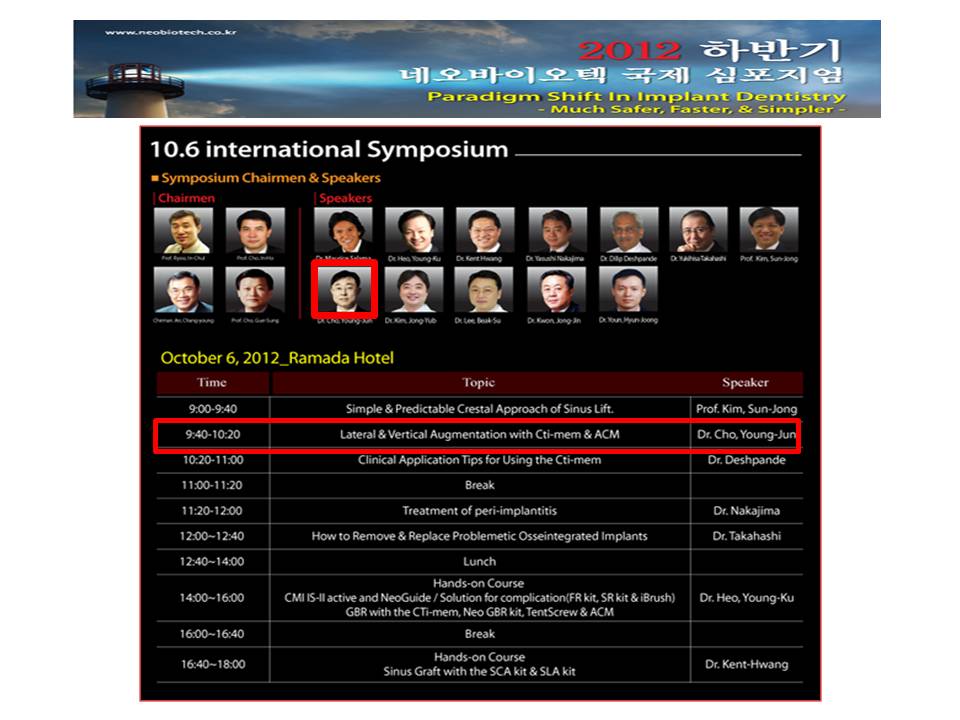
Task: Select the 12:40~14:00 Lunch row
Action: (x=479, y=561)
